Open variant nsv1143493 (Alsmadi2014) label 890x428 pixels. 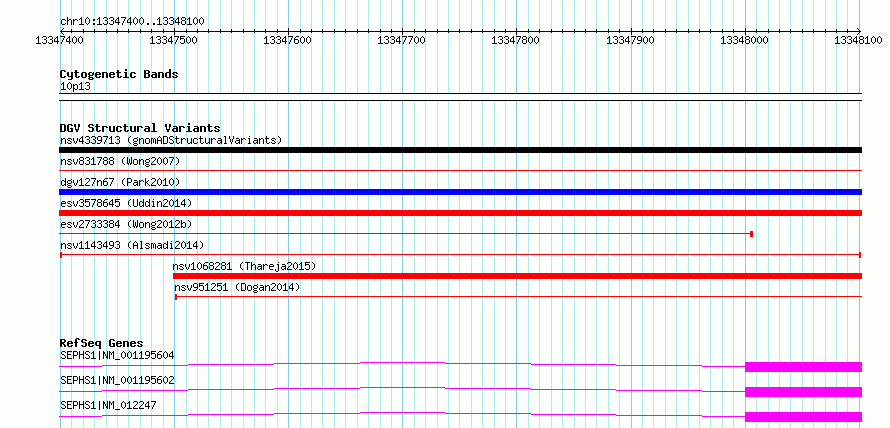(x=132, y=245)
